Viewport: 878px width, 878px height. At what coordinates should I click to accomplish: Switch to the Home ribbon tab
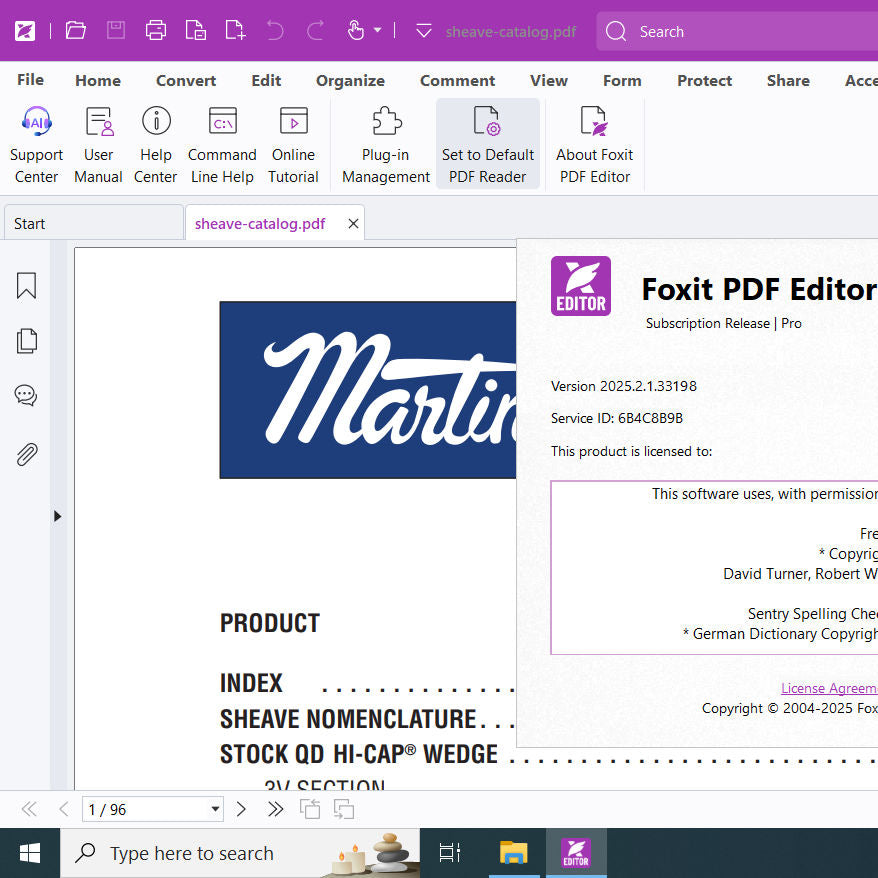98,81
